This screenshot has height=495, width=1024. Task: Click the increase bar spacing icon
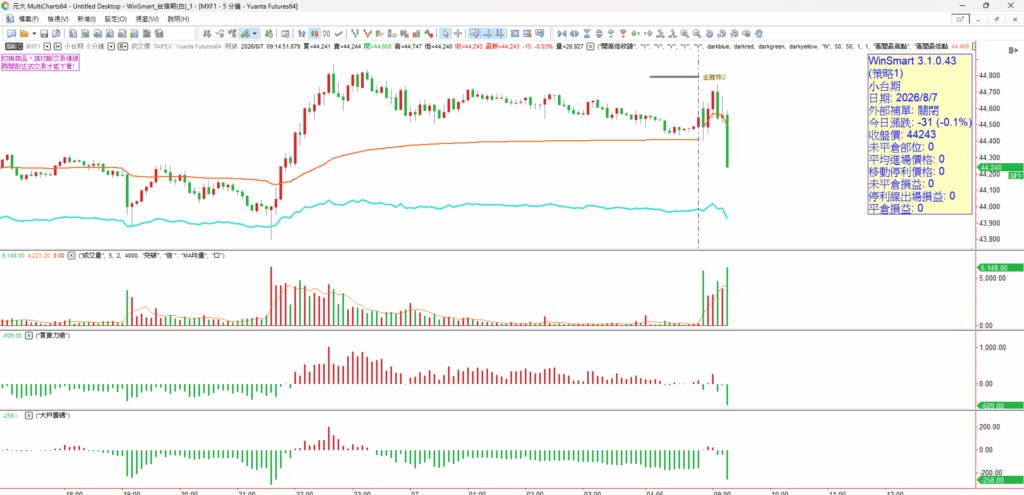coord(573,33)
